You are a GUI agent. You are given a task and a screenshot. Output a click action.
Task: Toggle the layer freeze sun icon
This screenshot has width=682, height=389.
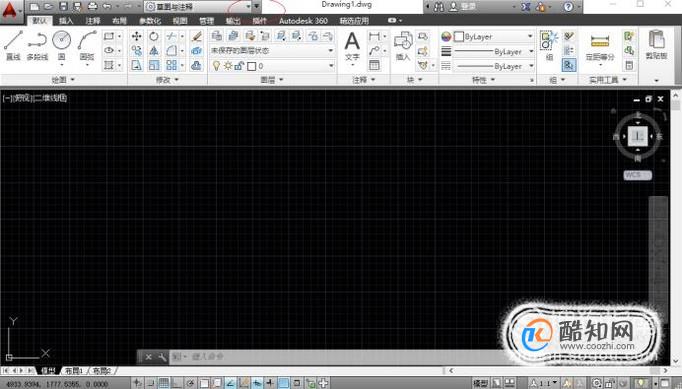click(x=227, y=66)
